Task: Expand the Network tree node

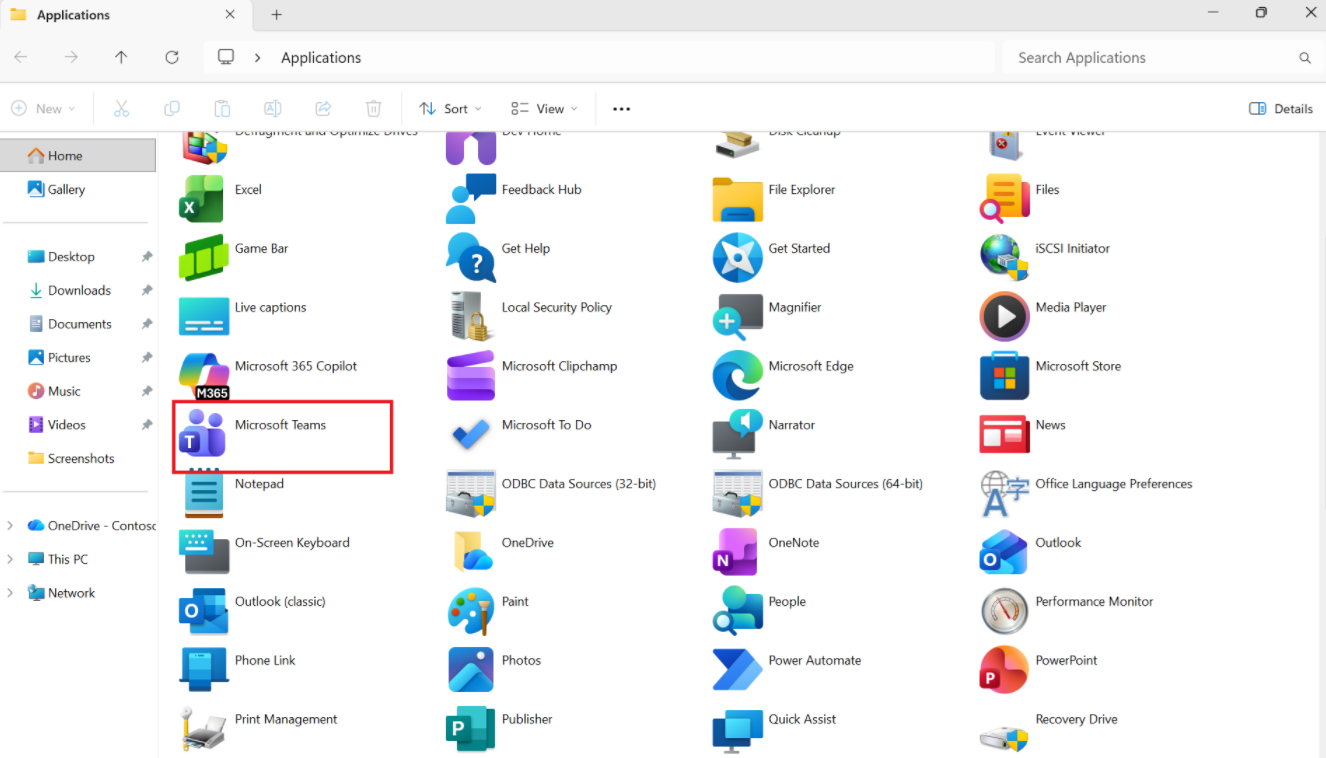Action: coord(10,592)
